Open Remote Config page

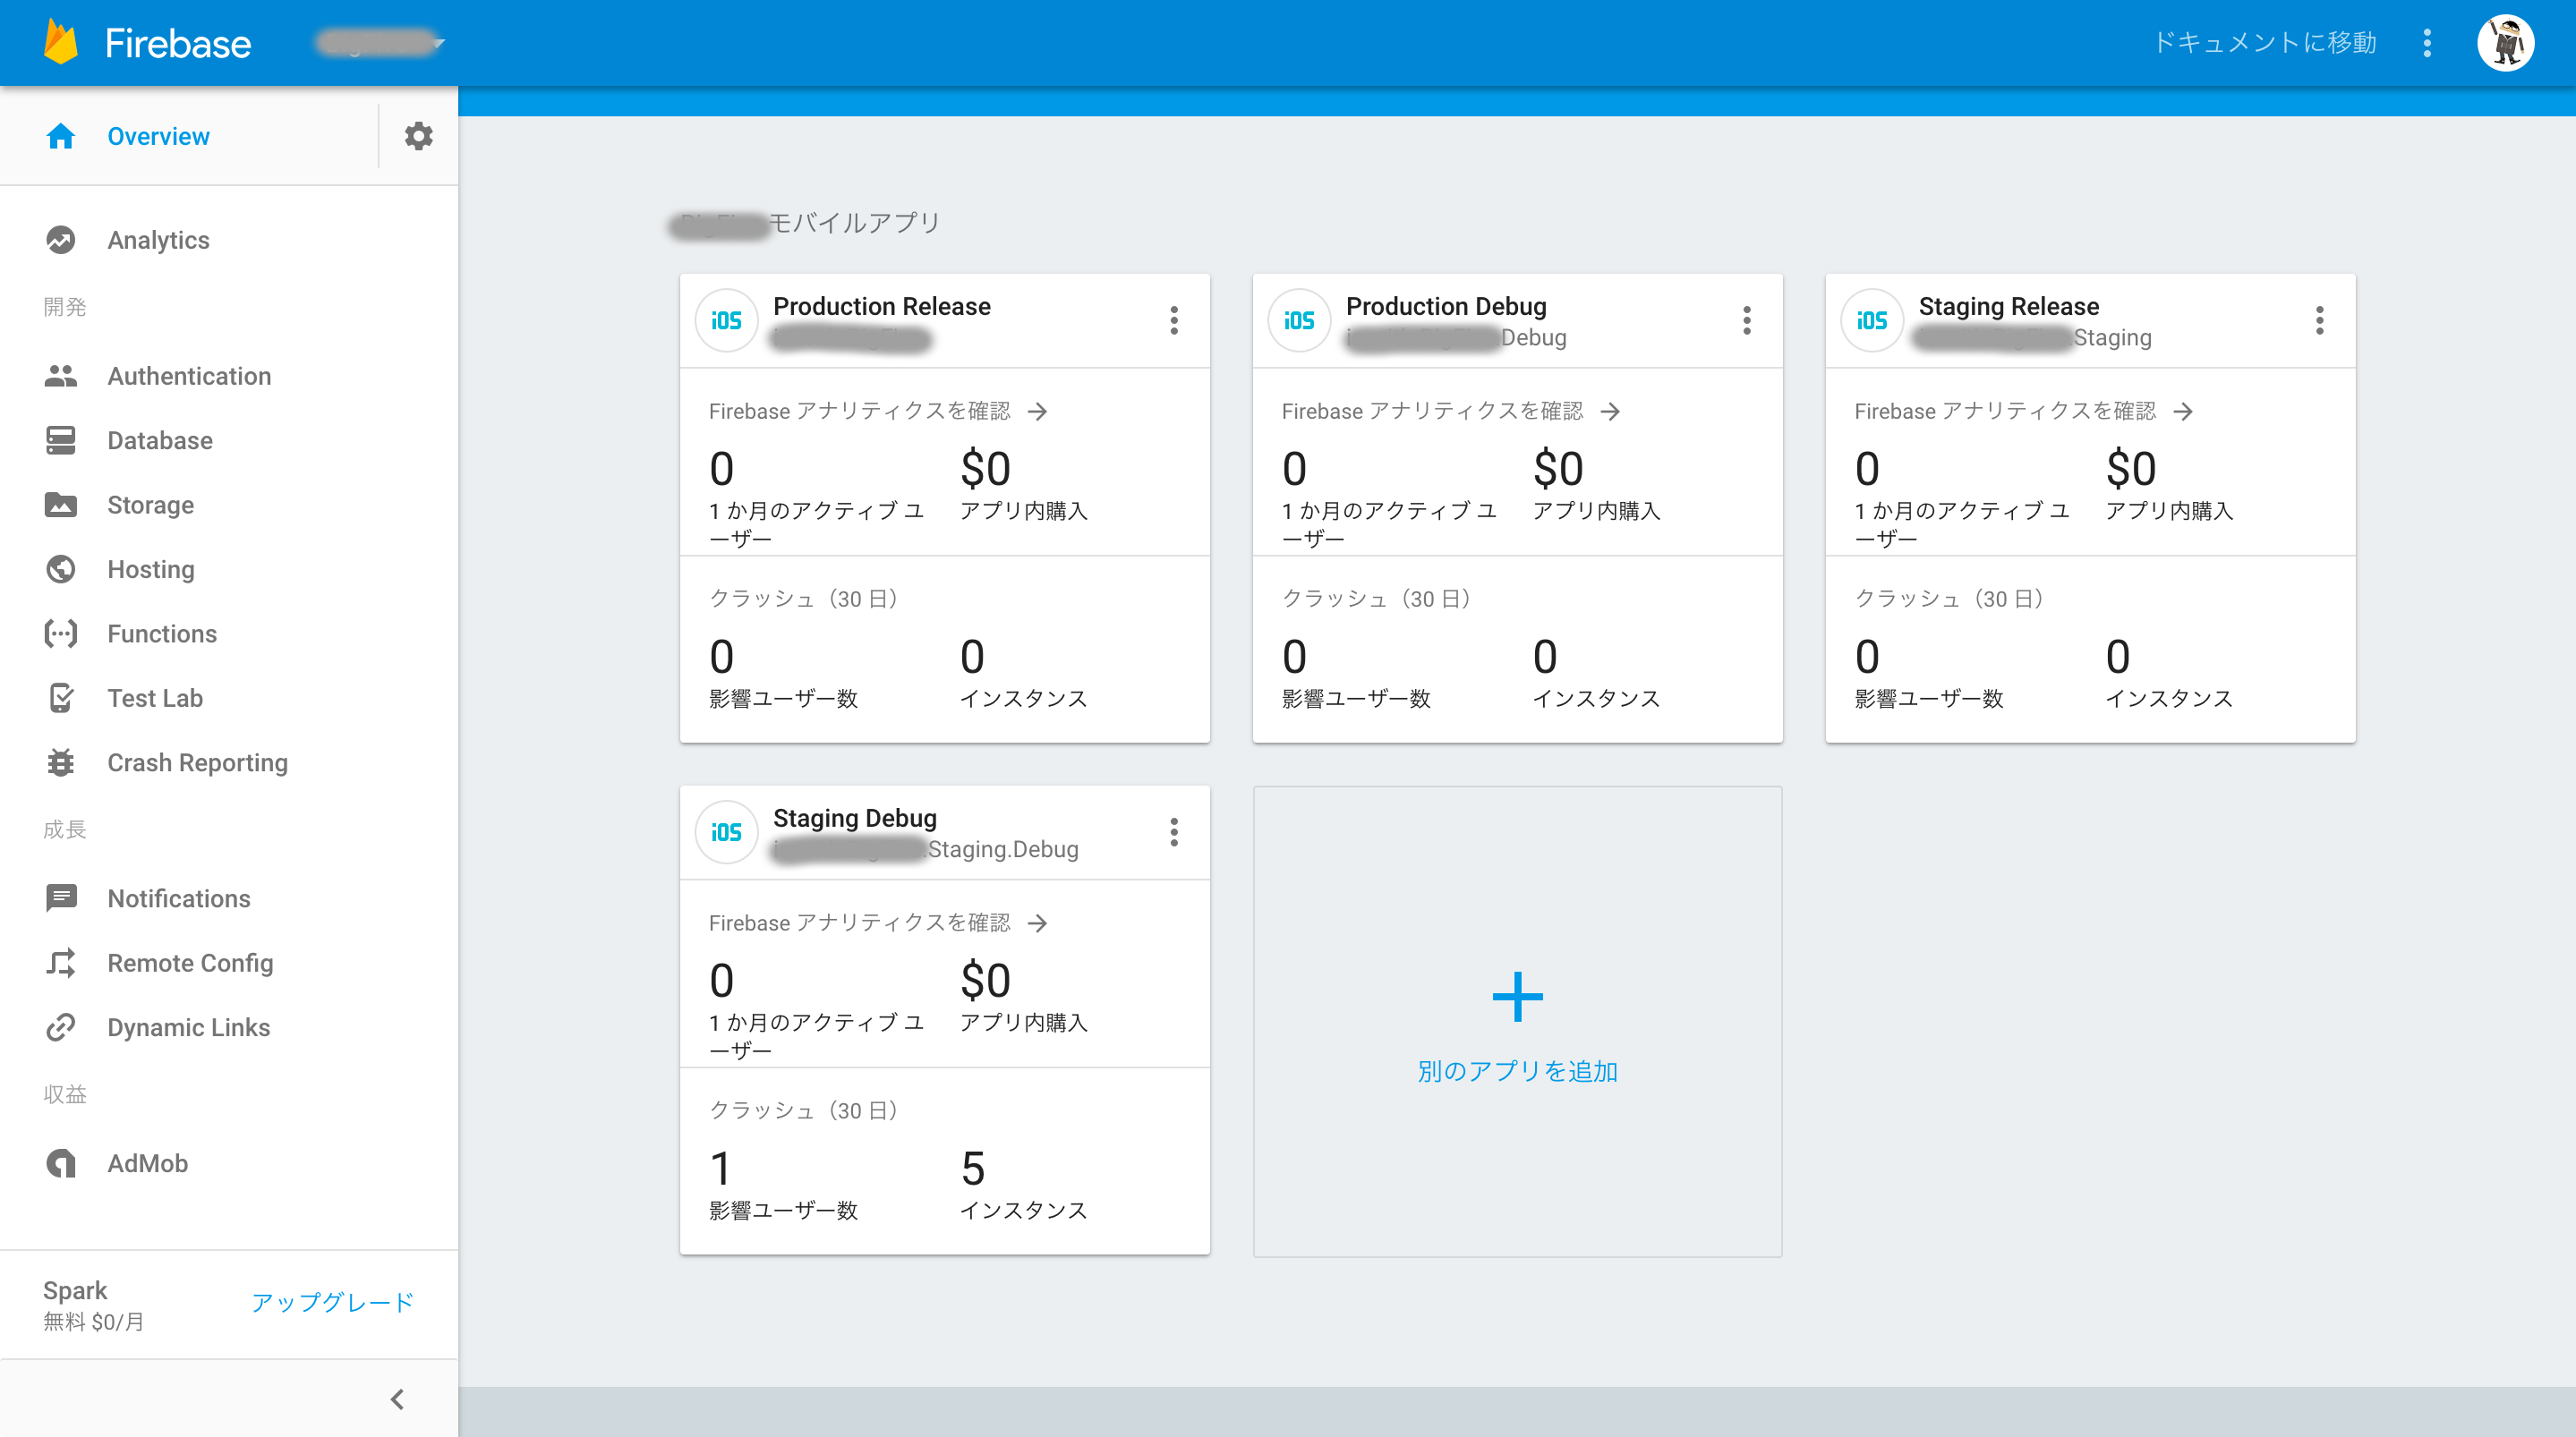(x=190, y=963)
